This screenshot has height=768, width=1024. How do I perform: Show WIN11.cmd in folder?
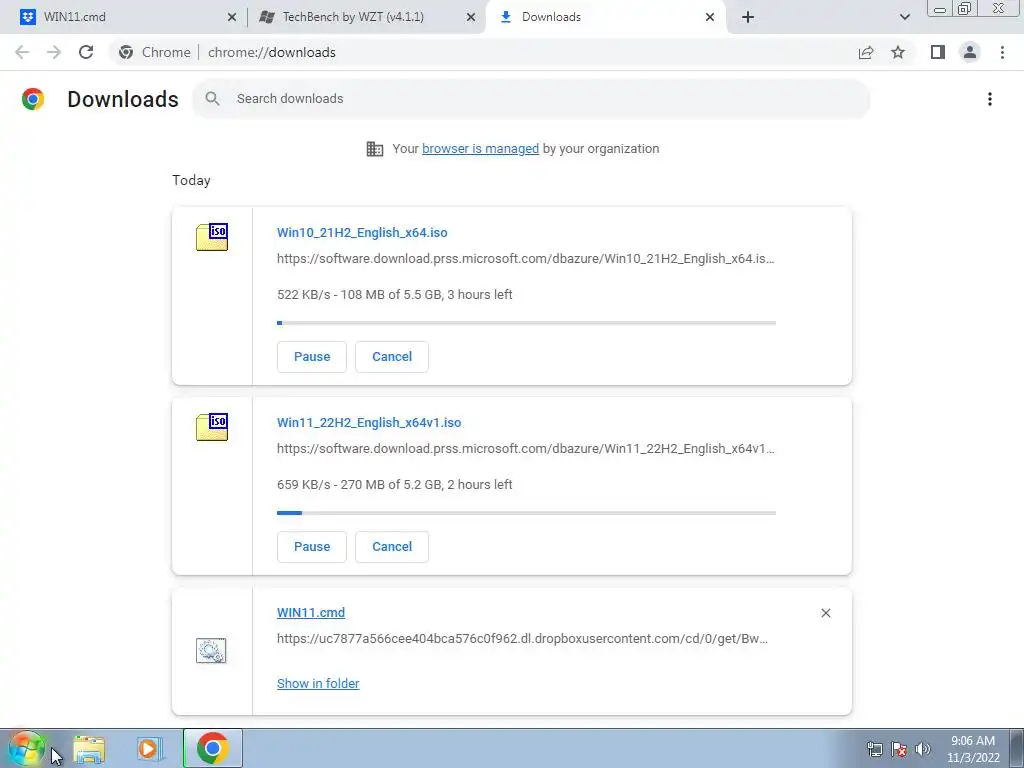point(318,683)
